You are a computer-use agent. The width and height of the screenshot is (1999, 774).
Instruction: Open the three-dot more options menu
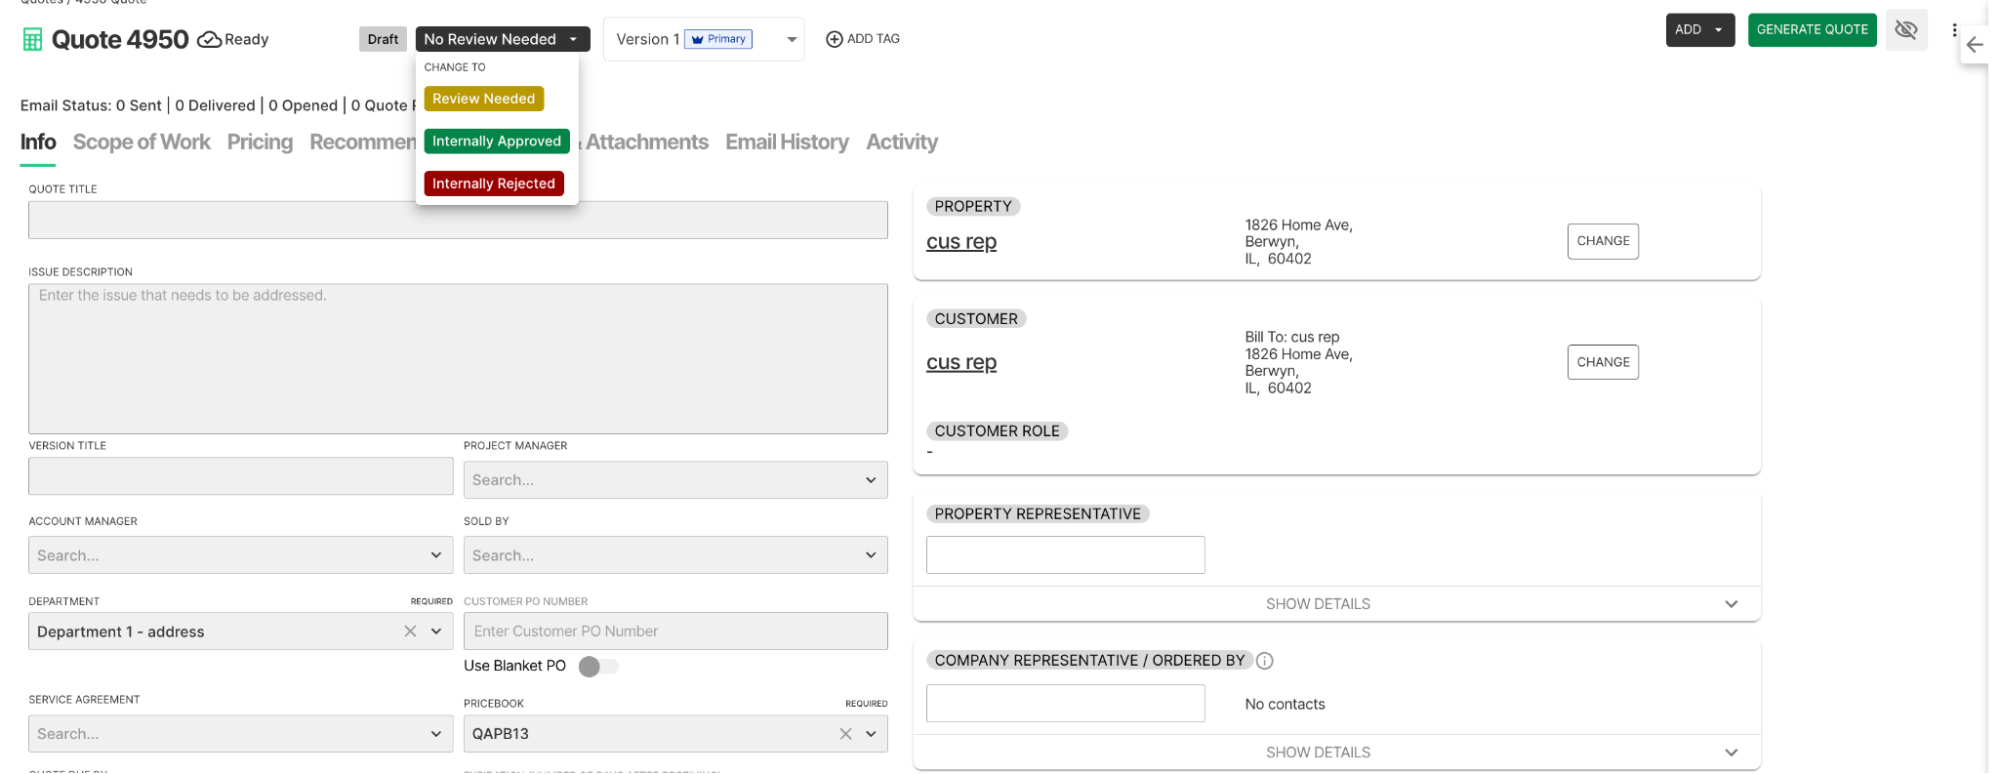[1954, 30]
